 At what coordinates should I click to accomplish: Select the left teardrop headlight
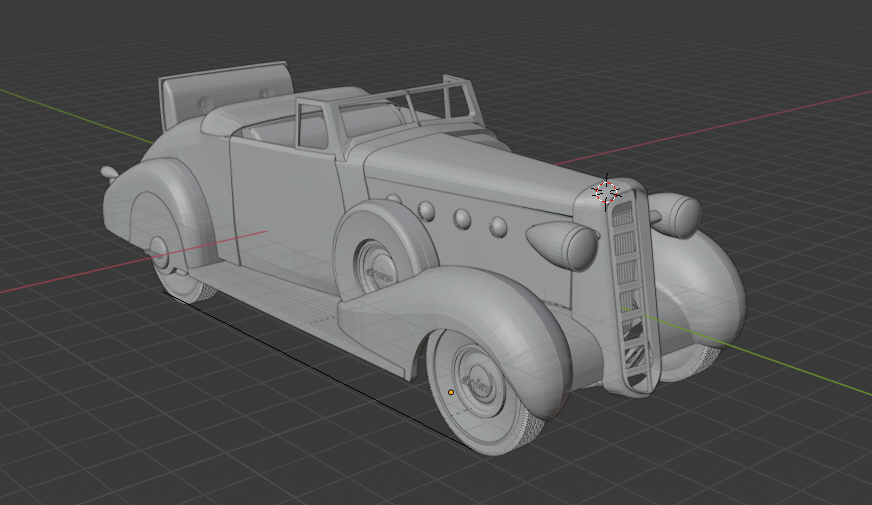click(x=563, y=245)
